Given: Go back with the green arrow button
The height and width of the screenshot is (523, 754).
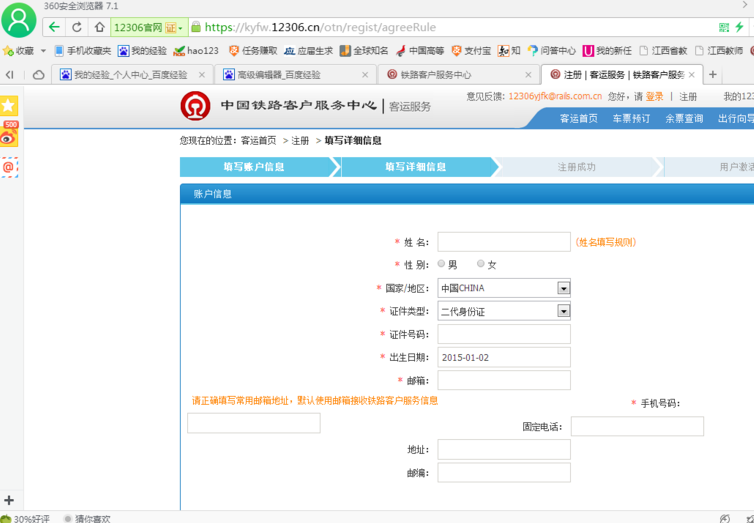Looking at the screenshot, I should click(x=54, y=27).
